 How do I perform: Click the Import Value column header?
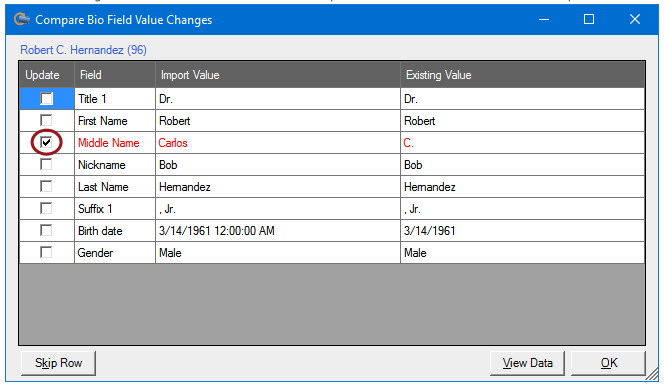(278, 75)
